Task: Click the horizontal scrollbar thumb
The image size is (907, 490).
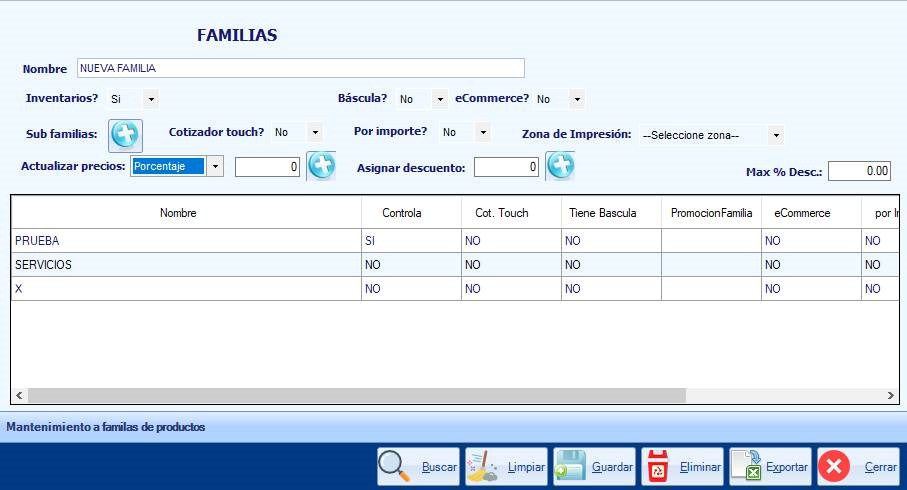Action: coord(357,396)
